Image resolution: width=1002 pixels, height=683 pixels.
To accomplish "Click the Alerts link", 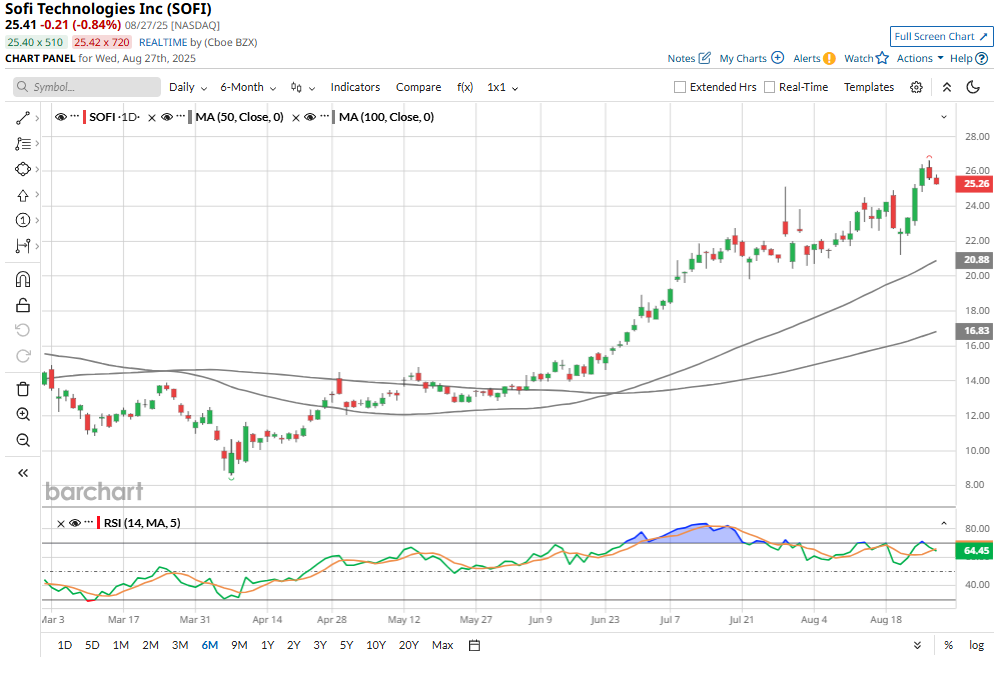I will pos(806,58).
